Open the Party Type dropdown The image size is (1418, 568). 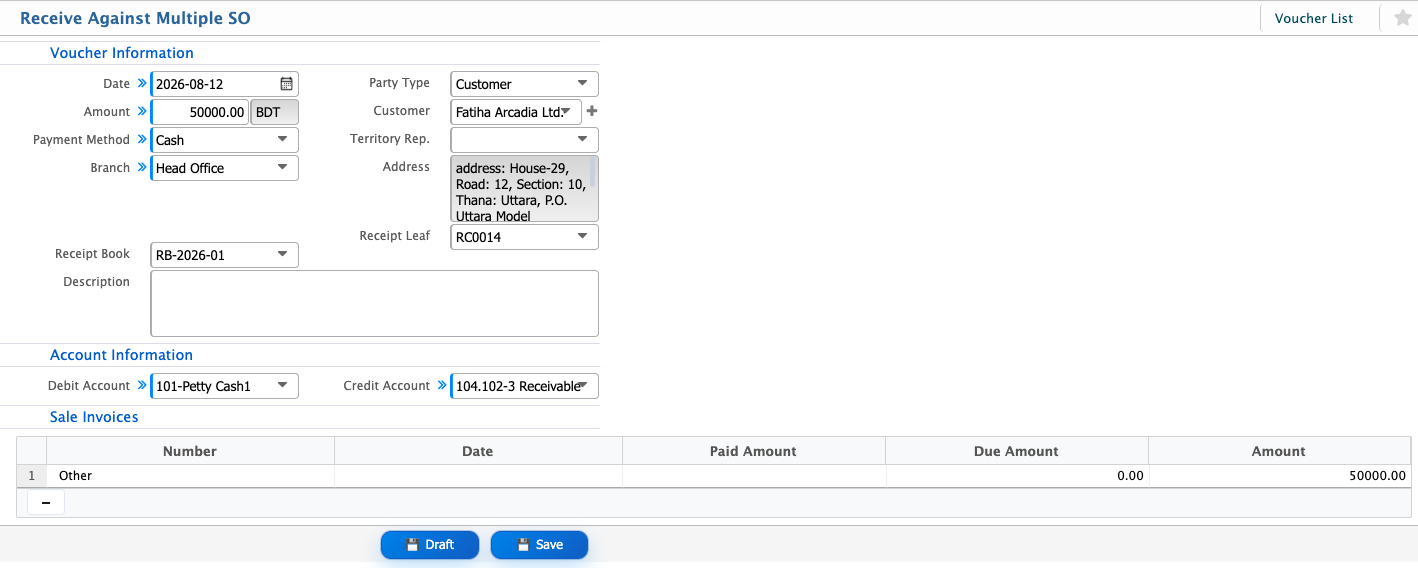[525, 84]
